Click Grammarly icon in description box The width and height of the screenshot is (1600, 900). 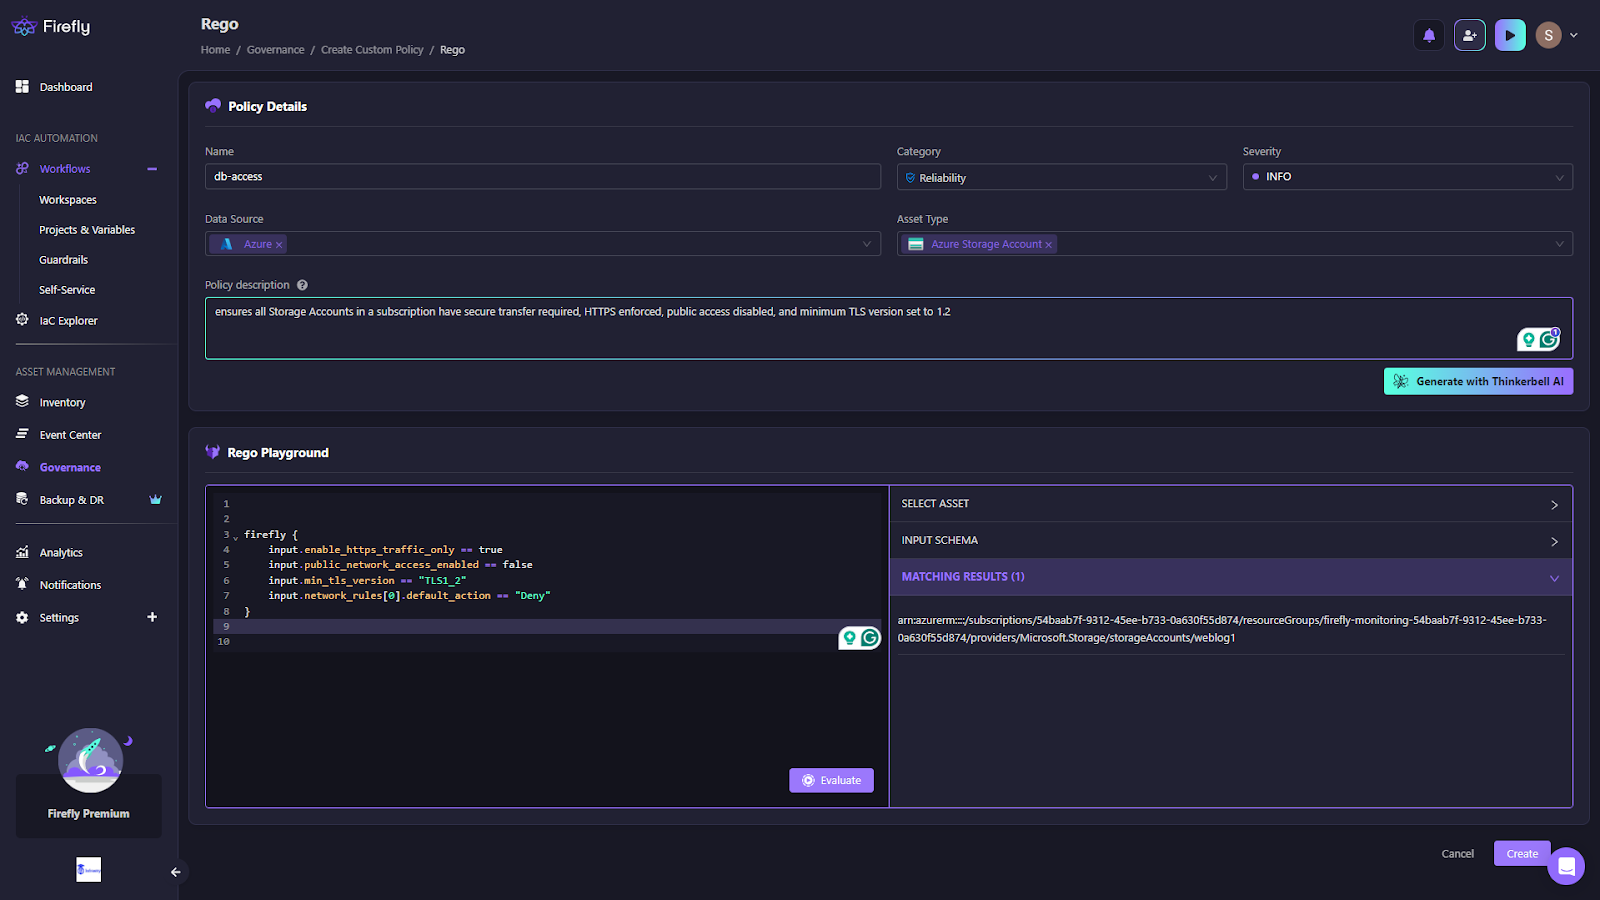pyautogui.click(x=1549, y=339)
